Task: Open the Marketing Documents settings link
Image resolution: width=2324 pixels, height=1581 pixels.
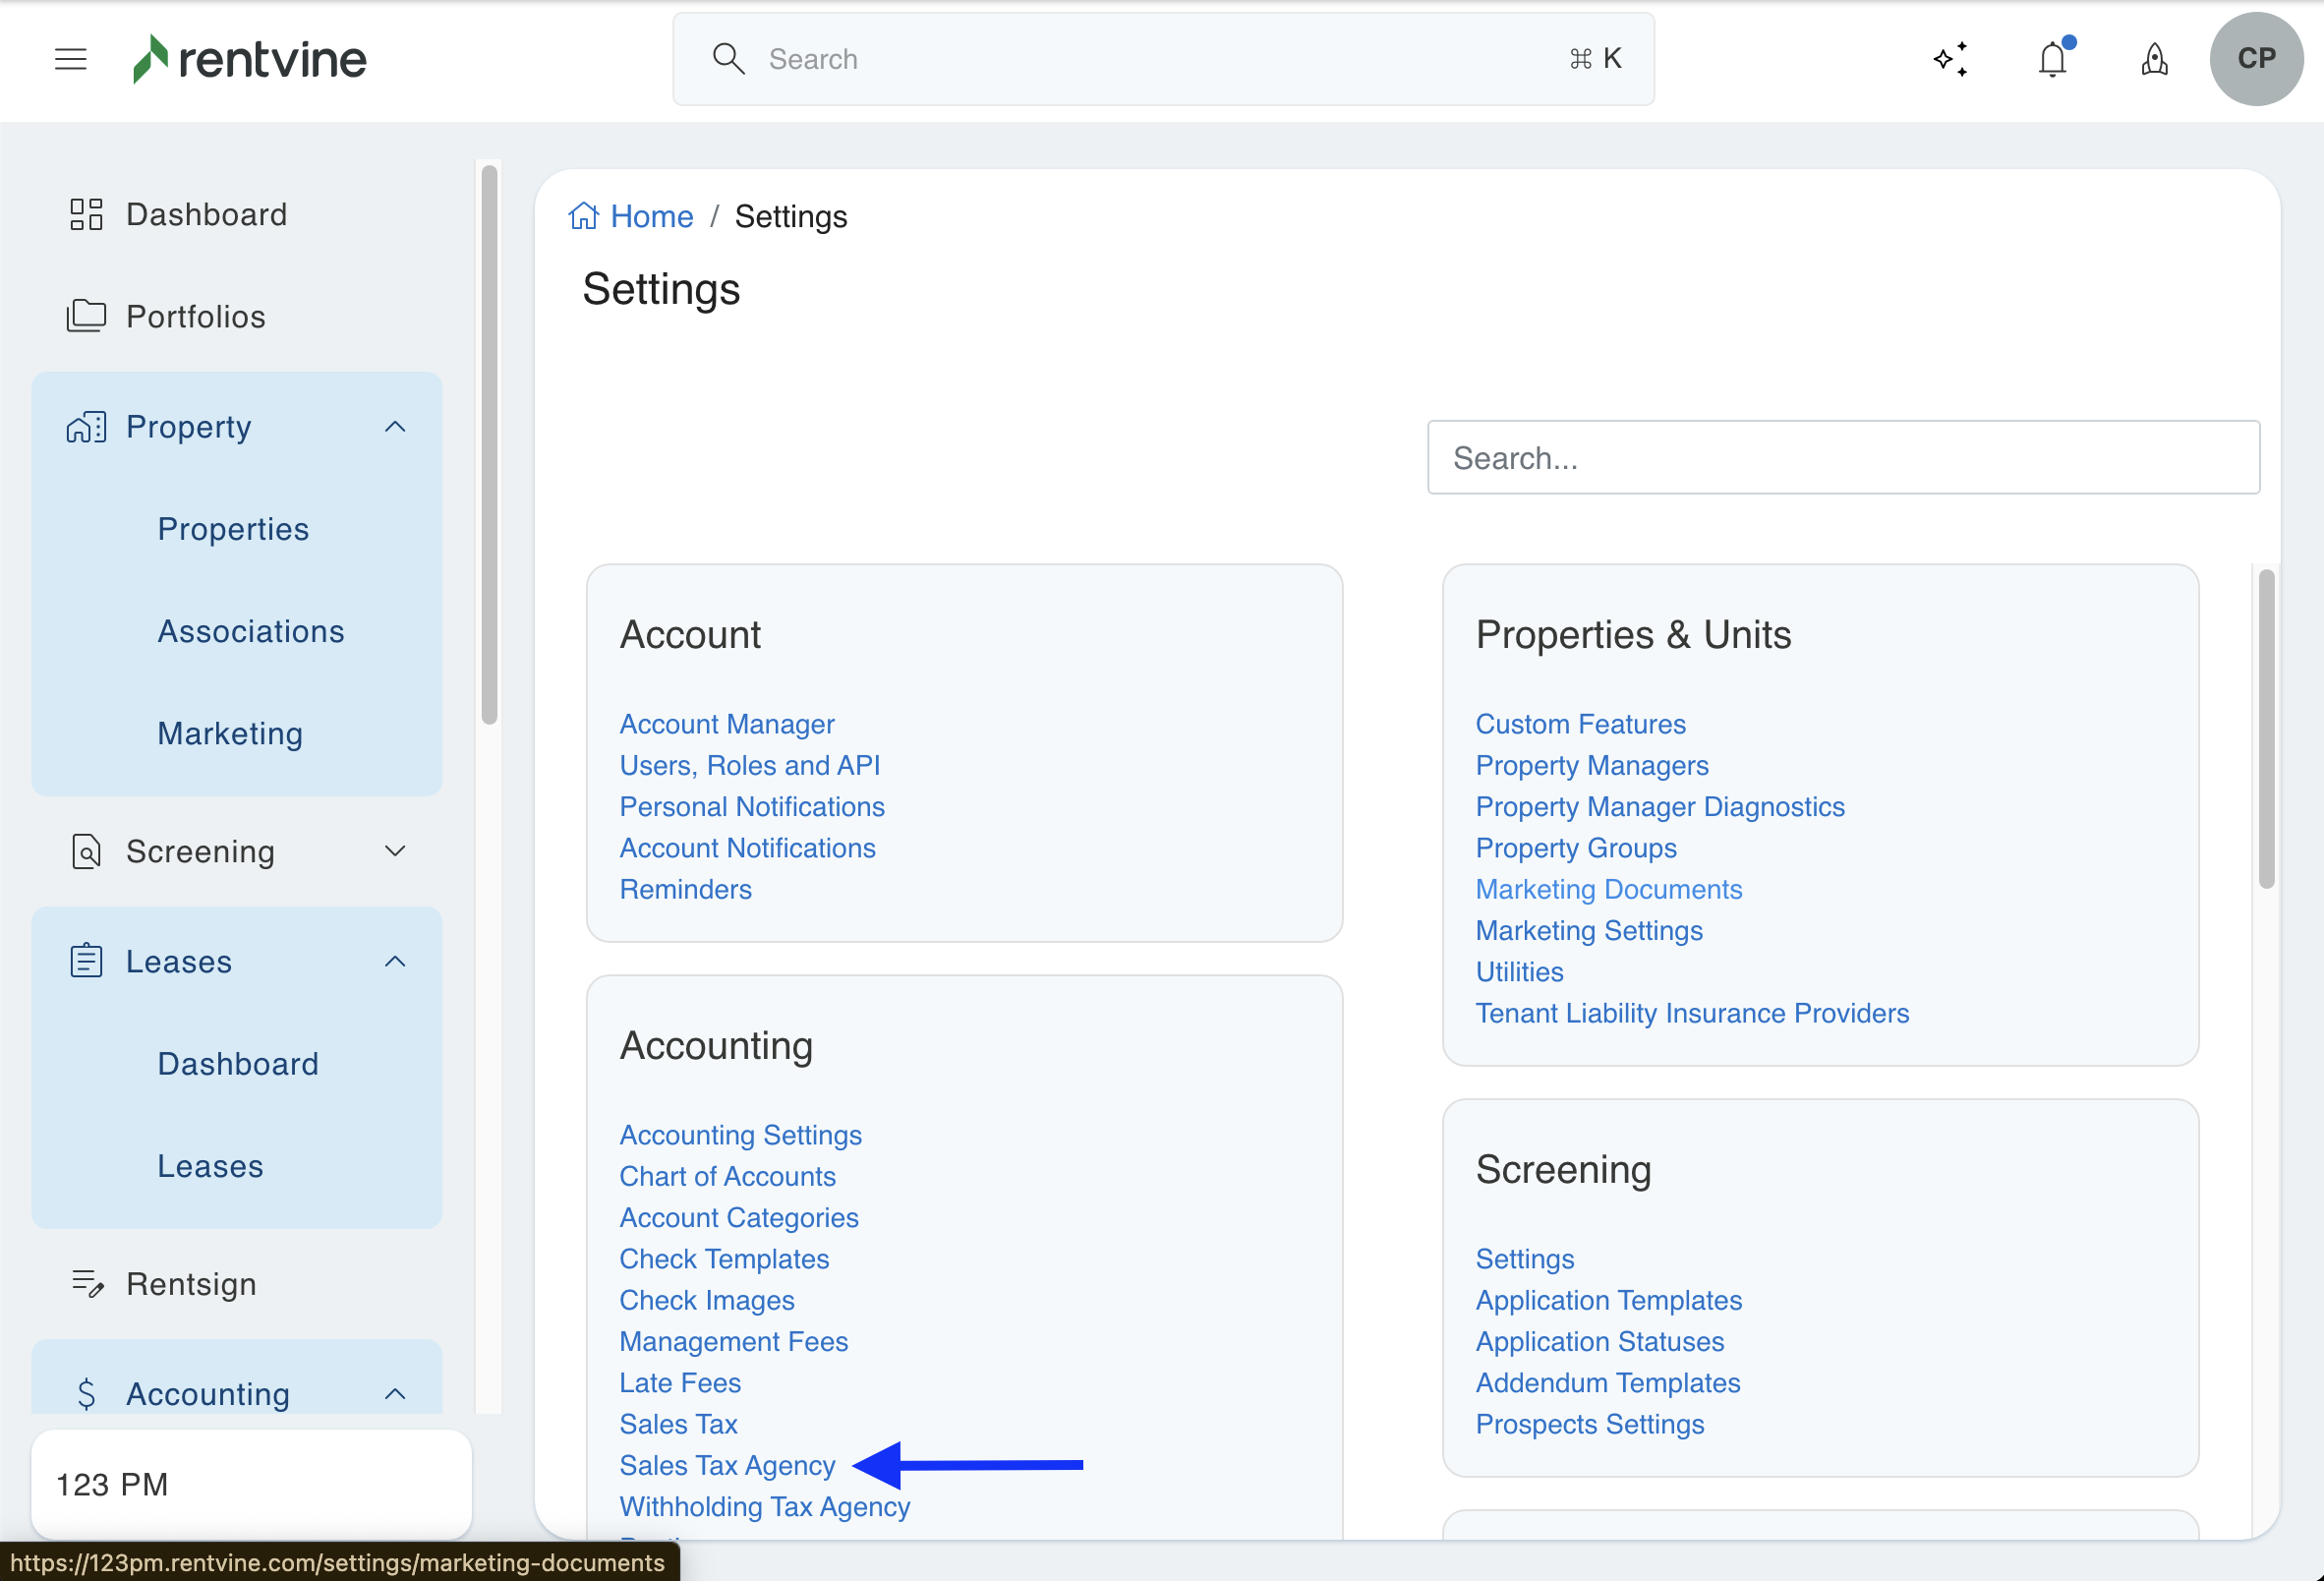Action: tap(1608, 889)
